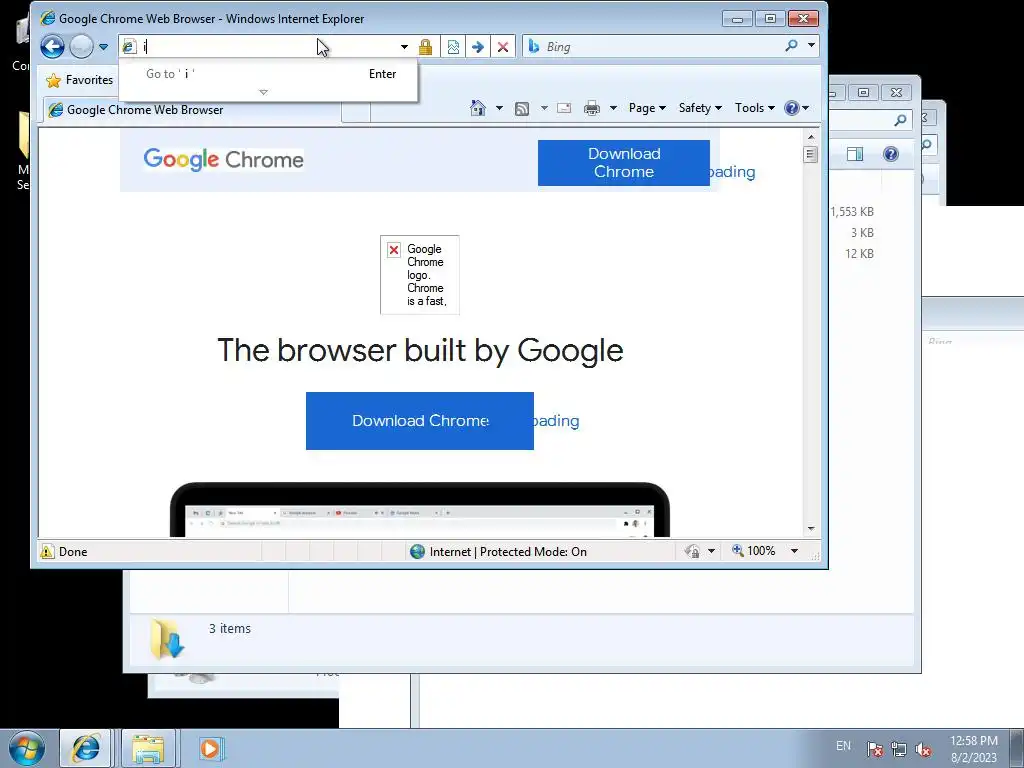The image size is (1024, 768).
Task: Open the Feeds dropdown arrow
Action: (544, 108)
